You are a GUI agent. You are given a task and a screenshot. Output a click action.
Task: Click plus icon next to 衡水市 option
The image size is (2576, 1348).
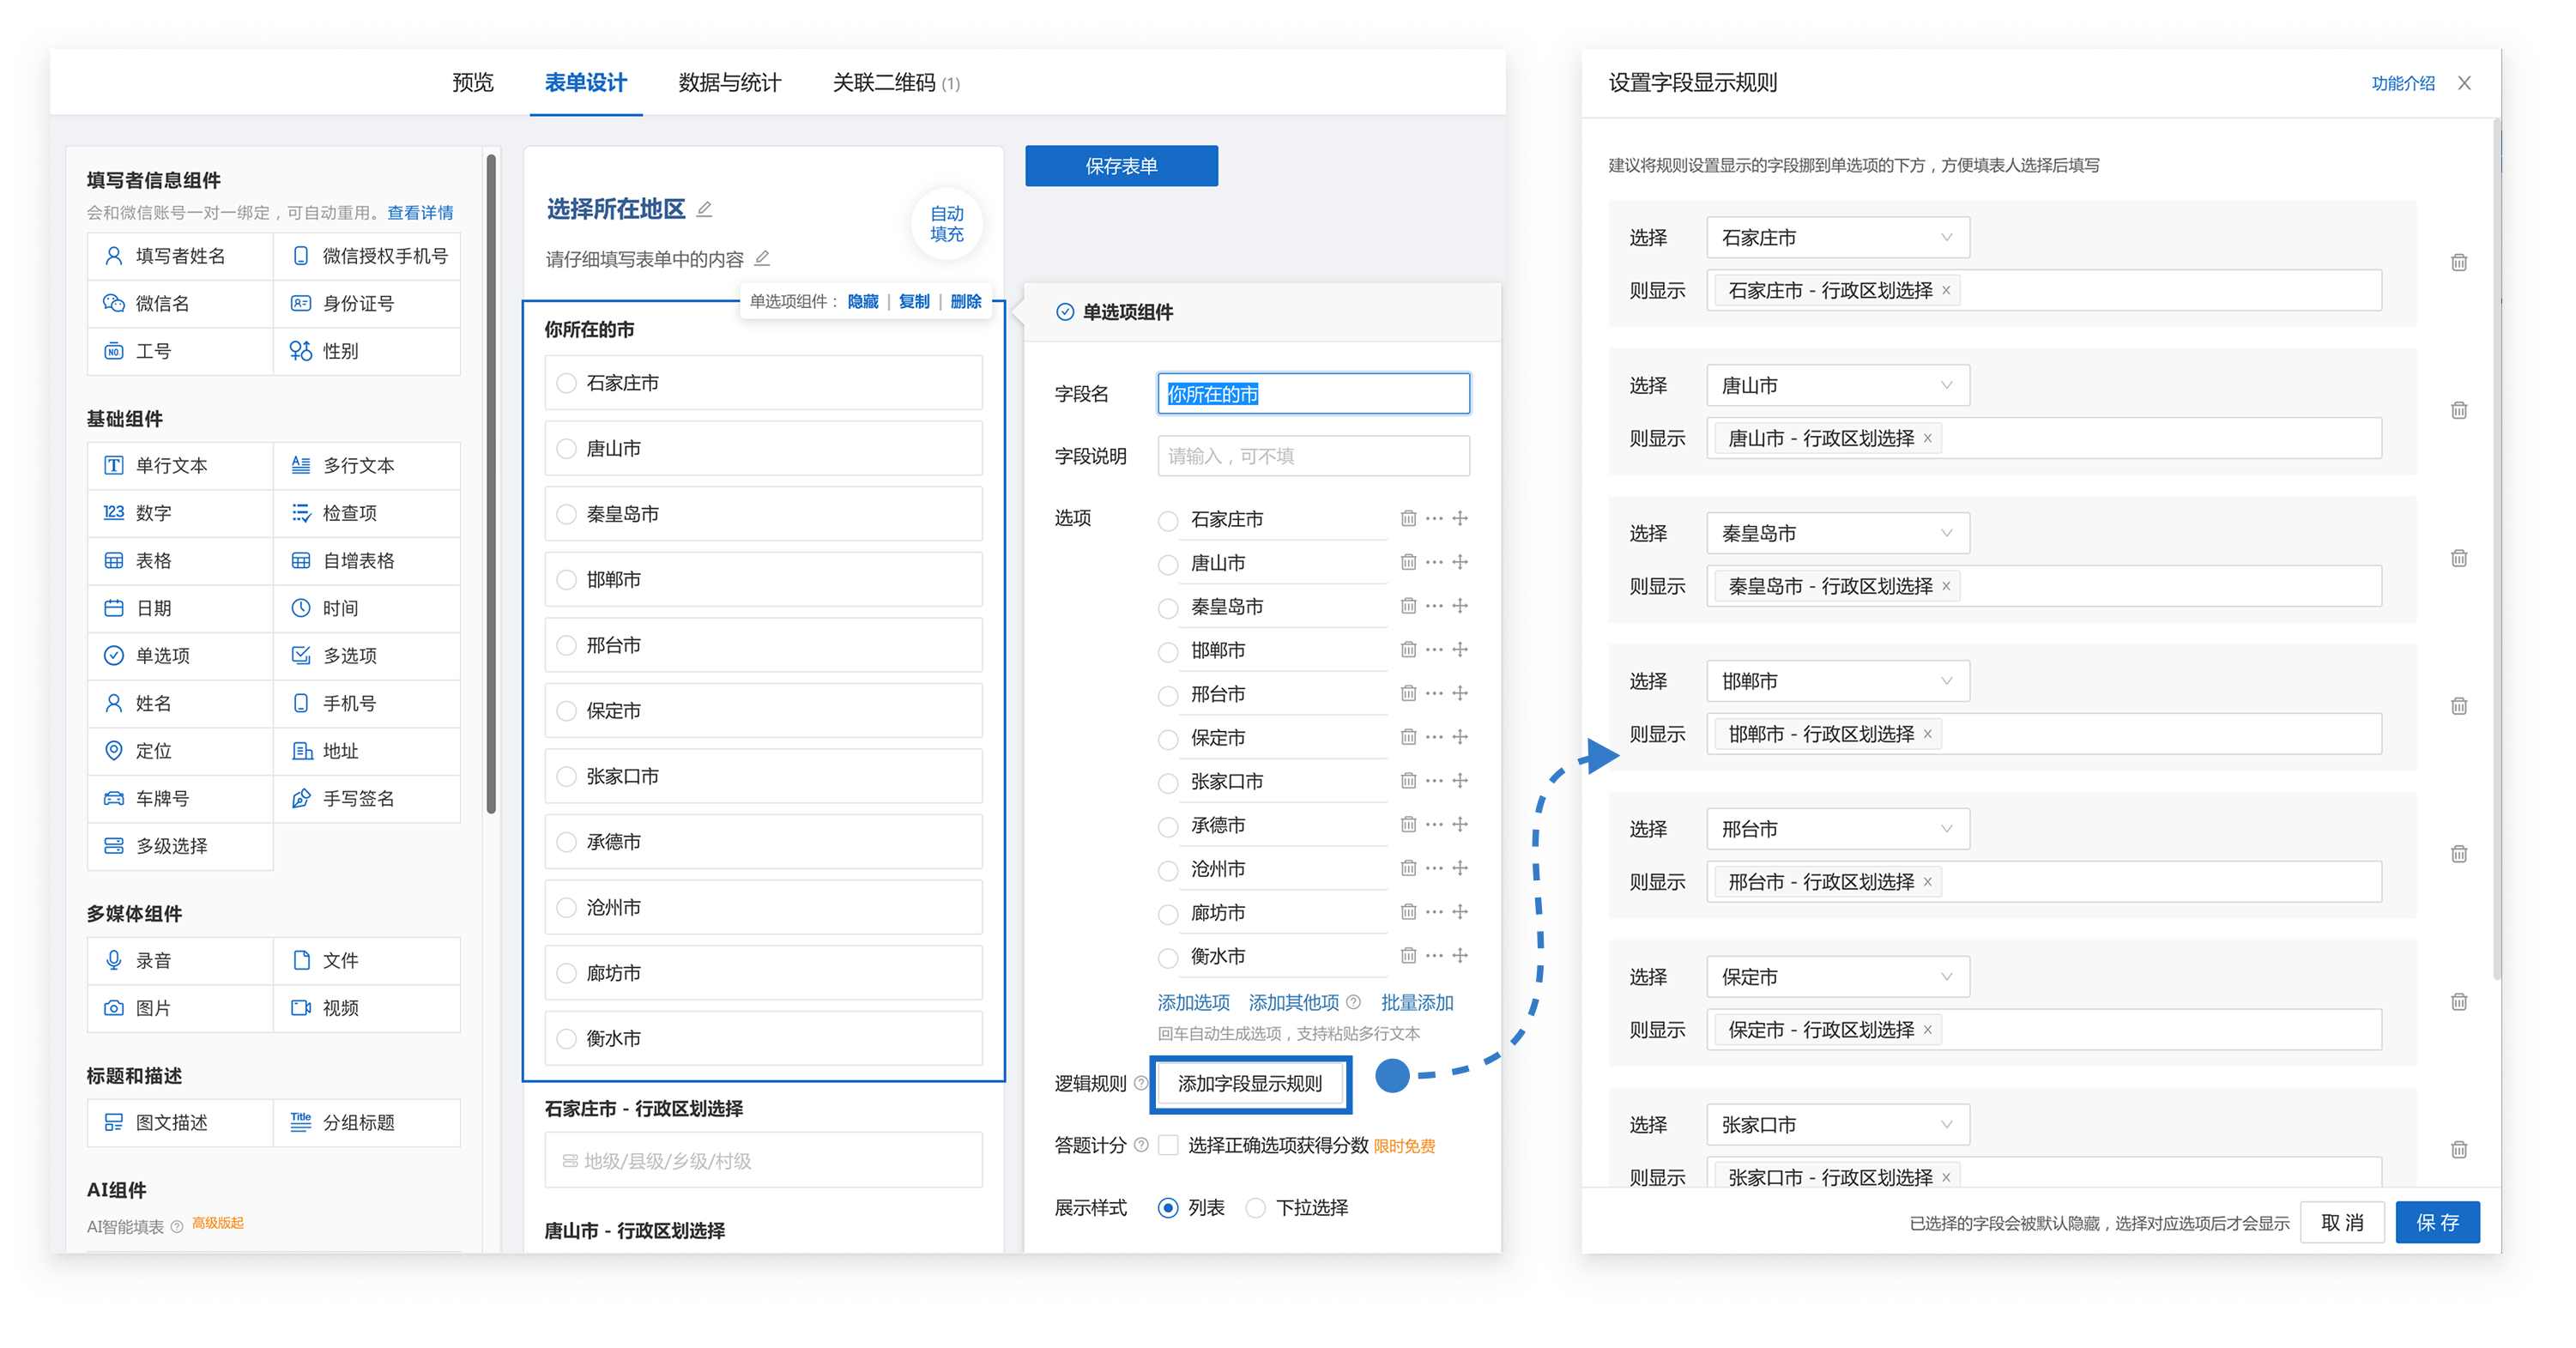[1460, 955]
